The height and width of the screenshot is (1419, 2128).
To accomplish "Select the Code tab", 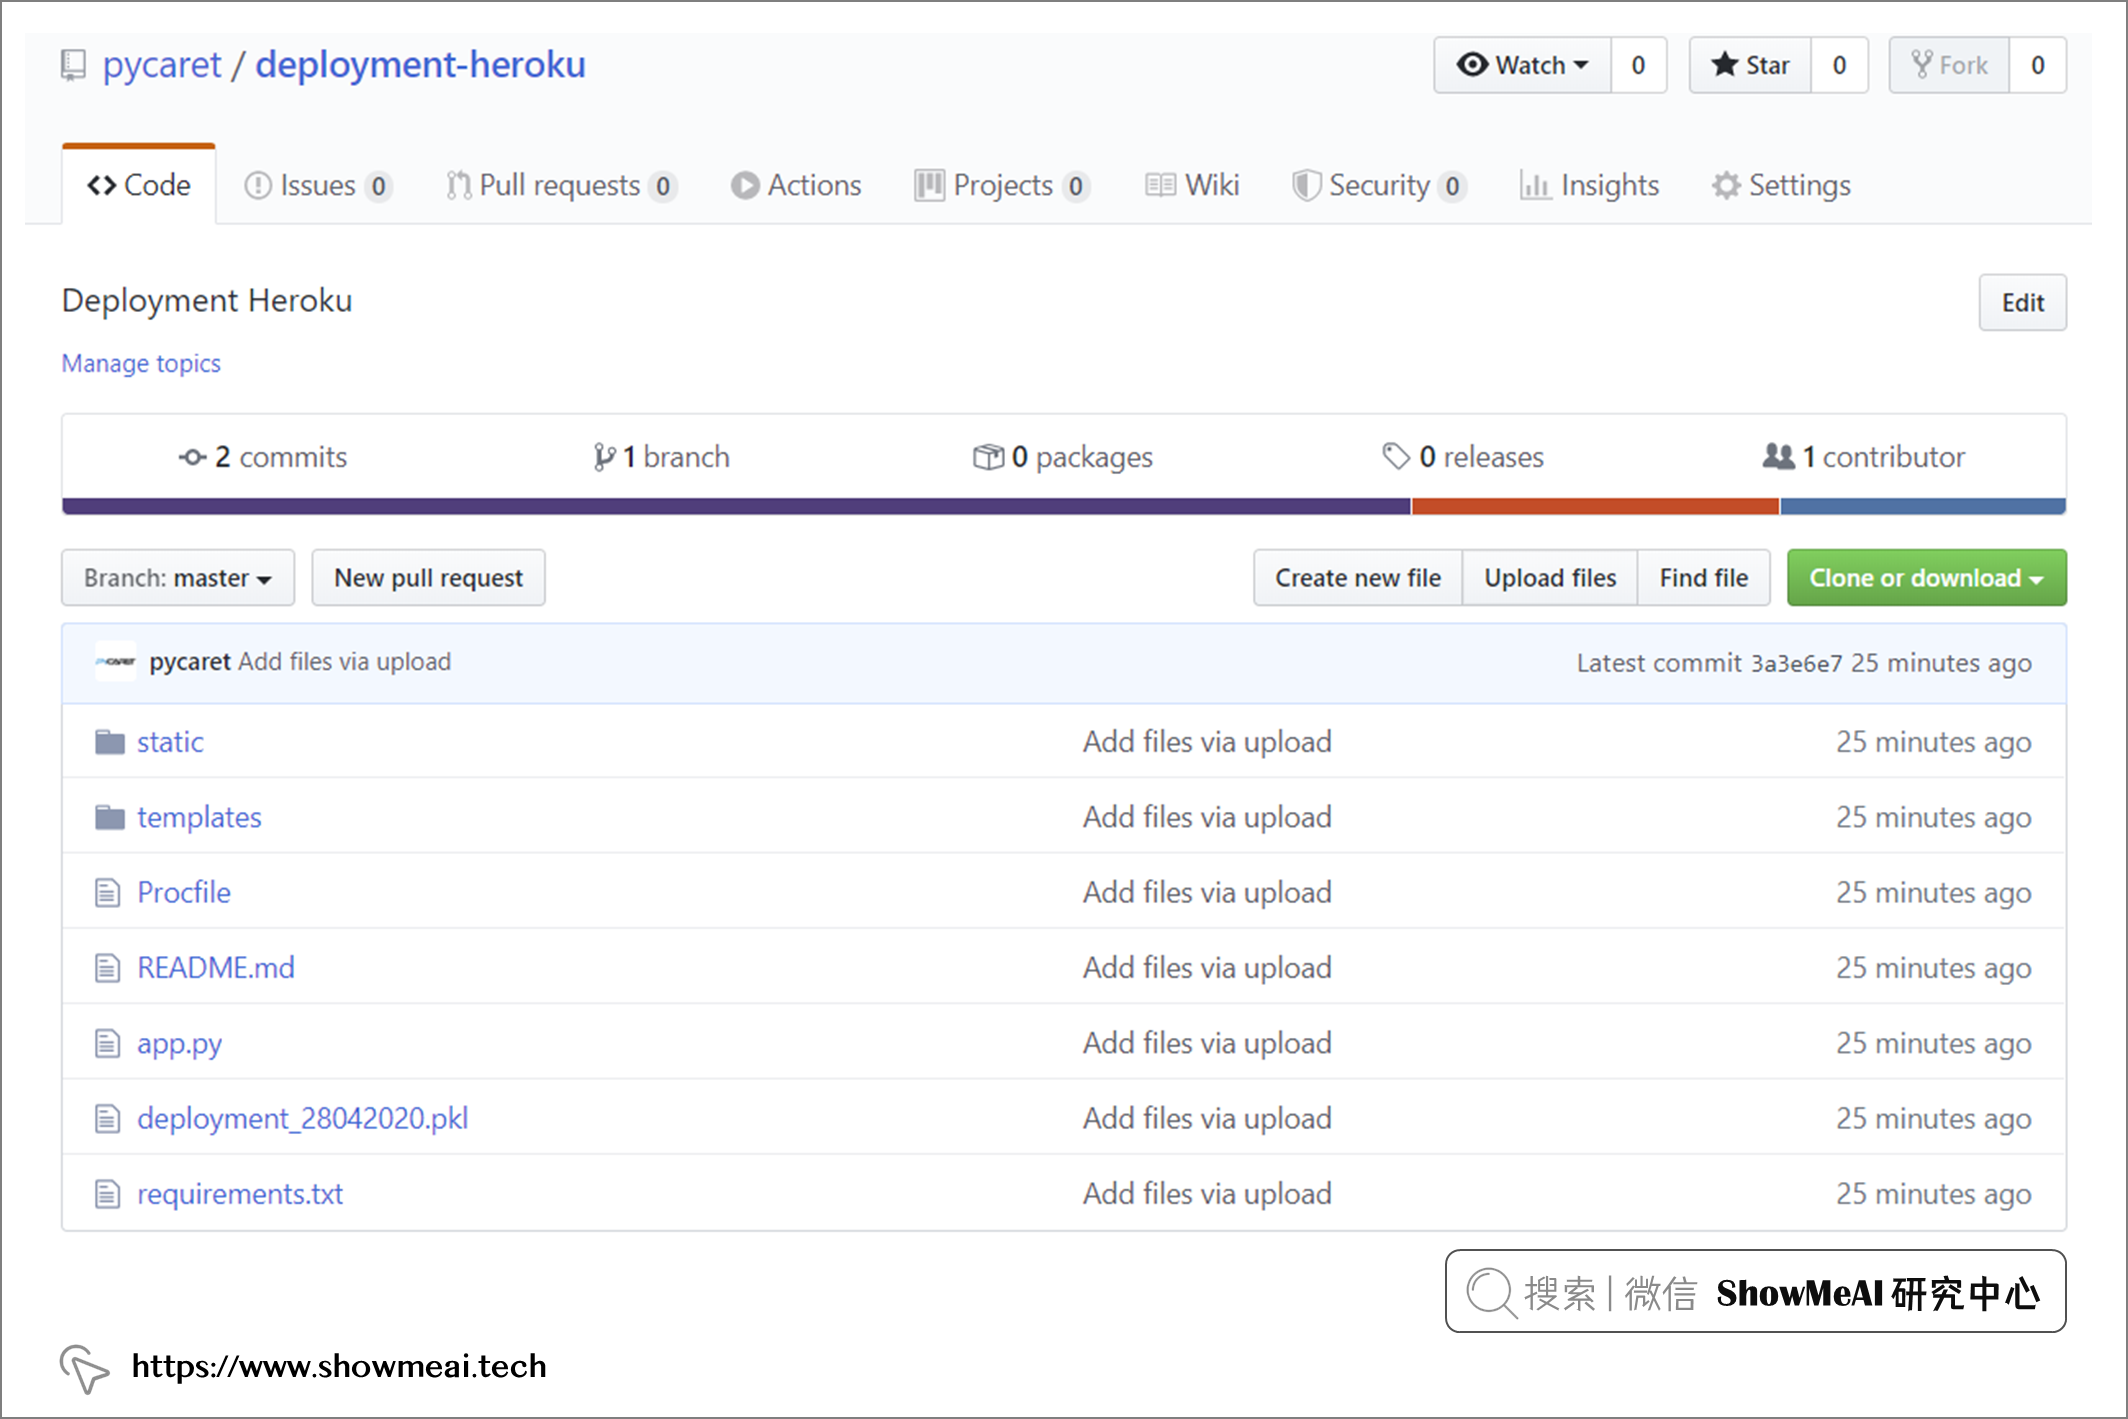I will tap(139, 184).
